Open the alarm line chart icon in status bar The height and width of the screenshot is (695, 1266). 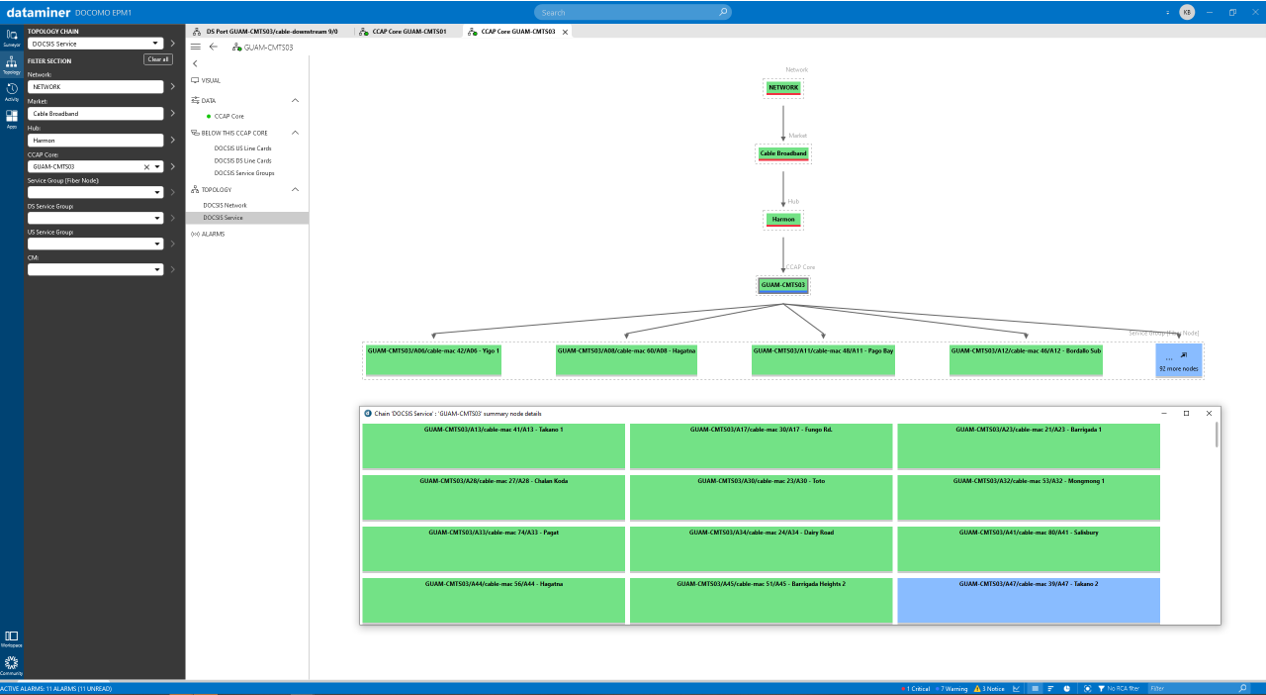coord(1017,688)
